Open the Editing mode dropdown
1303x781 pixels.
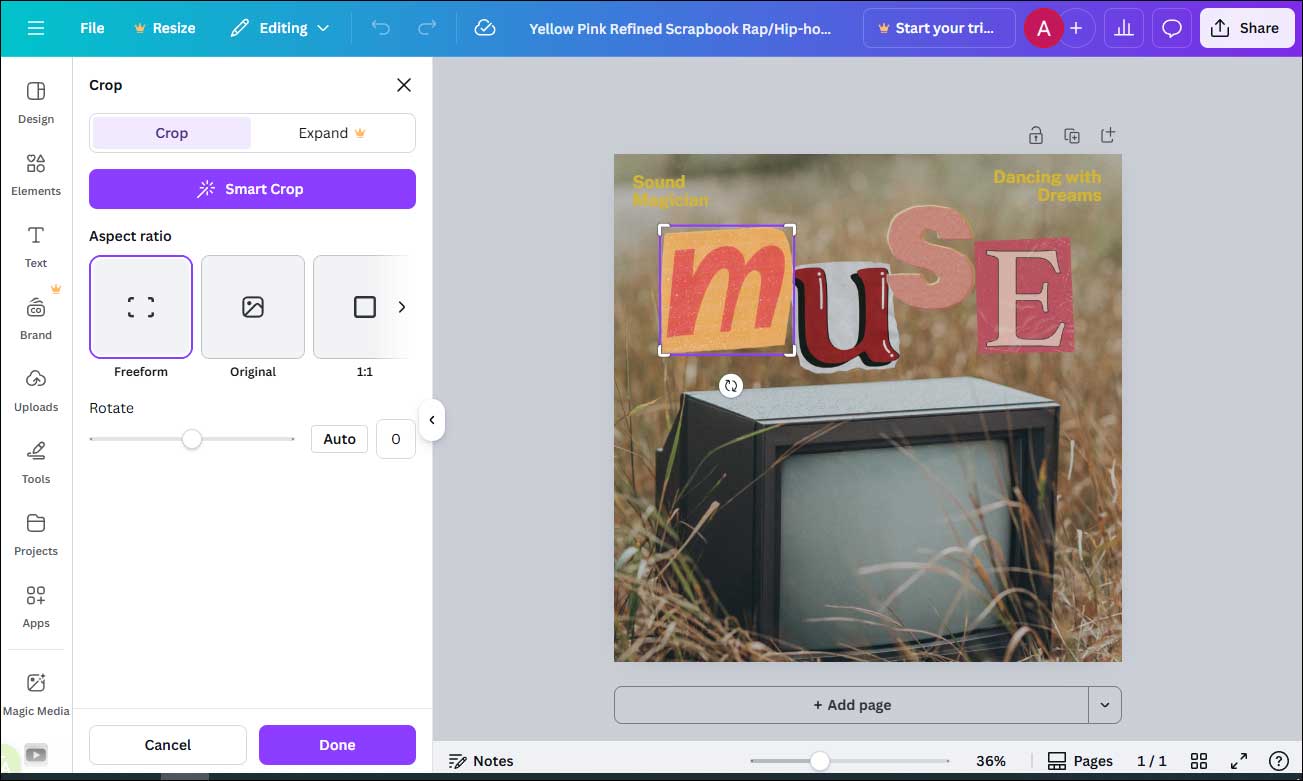click(x=280, y=27)
